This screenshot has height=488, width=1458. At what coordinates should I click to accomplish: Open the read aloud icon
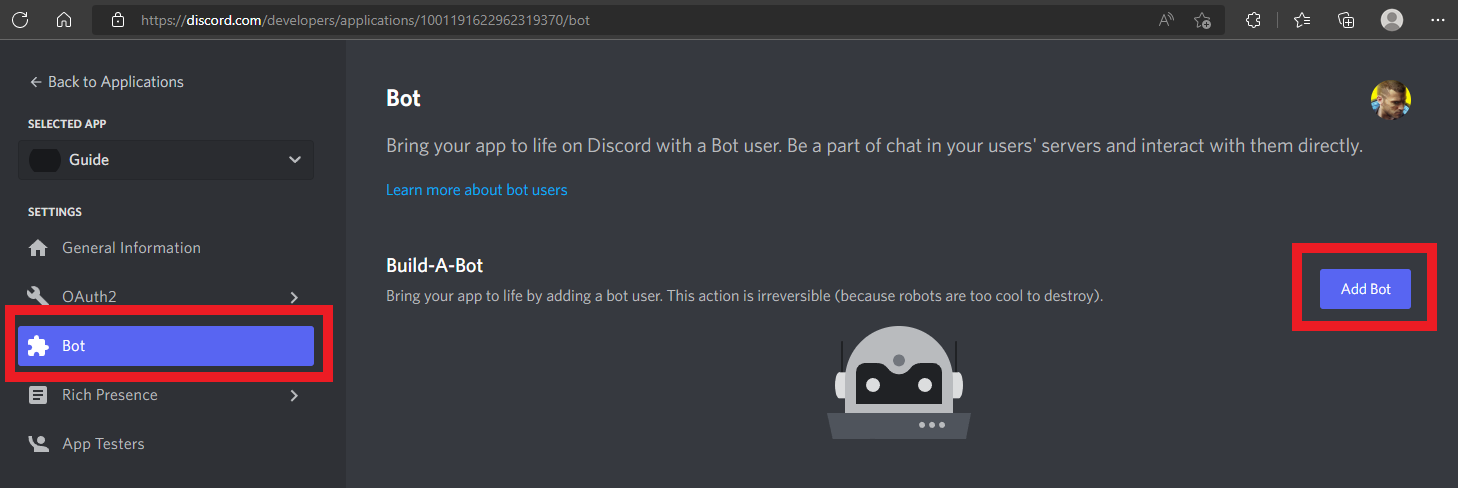click(1166, 20)
